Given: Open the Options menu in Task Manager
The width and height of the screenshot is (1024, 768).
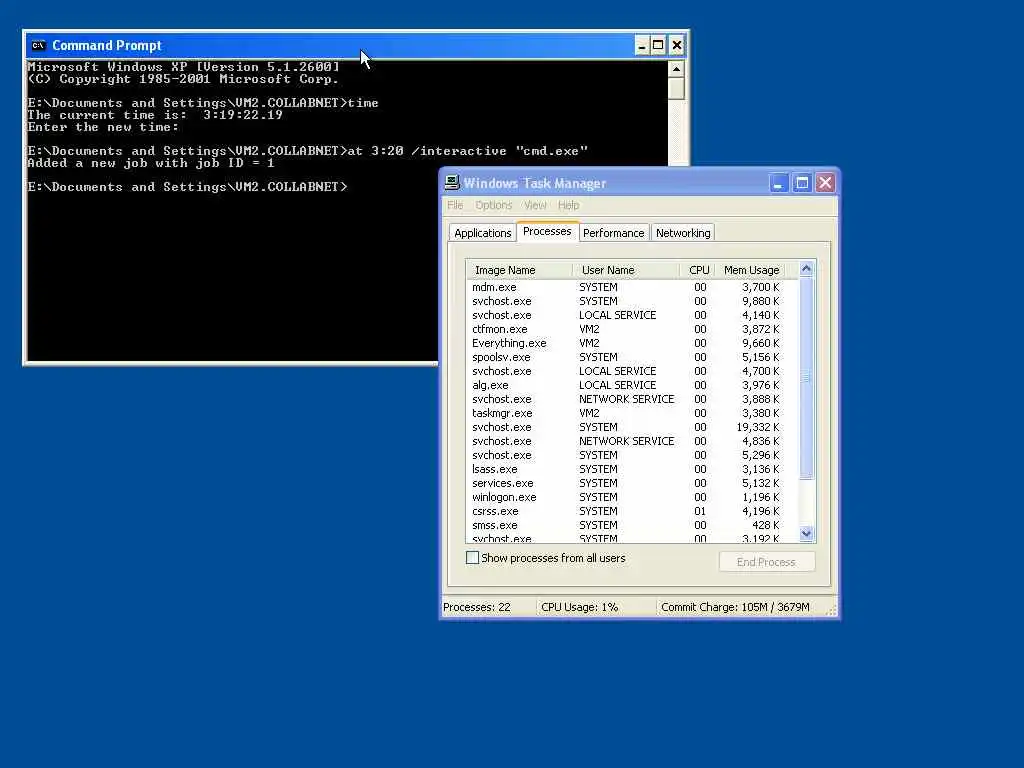Looking at the screenshot, I should pyautogui.click(x=494, y=205).
